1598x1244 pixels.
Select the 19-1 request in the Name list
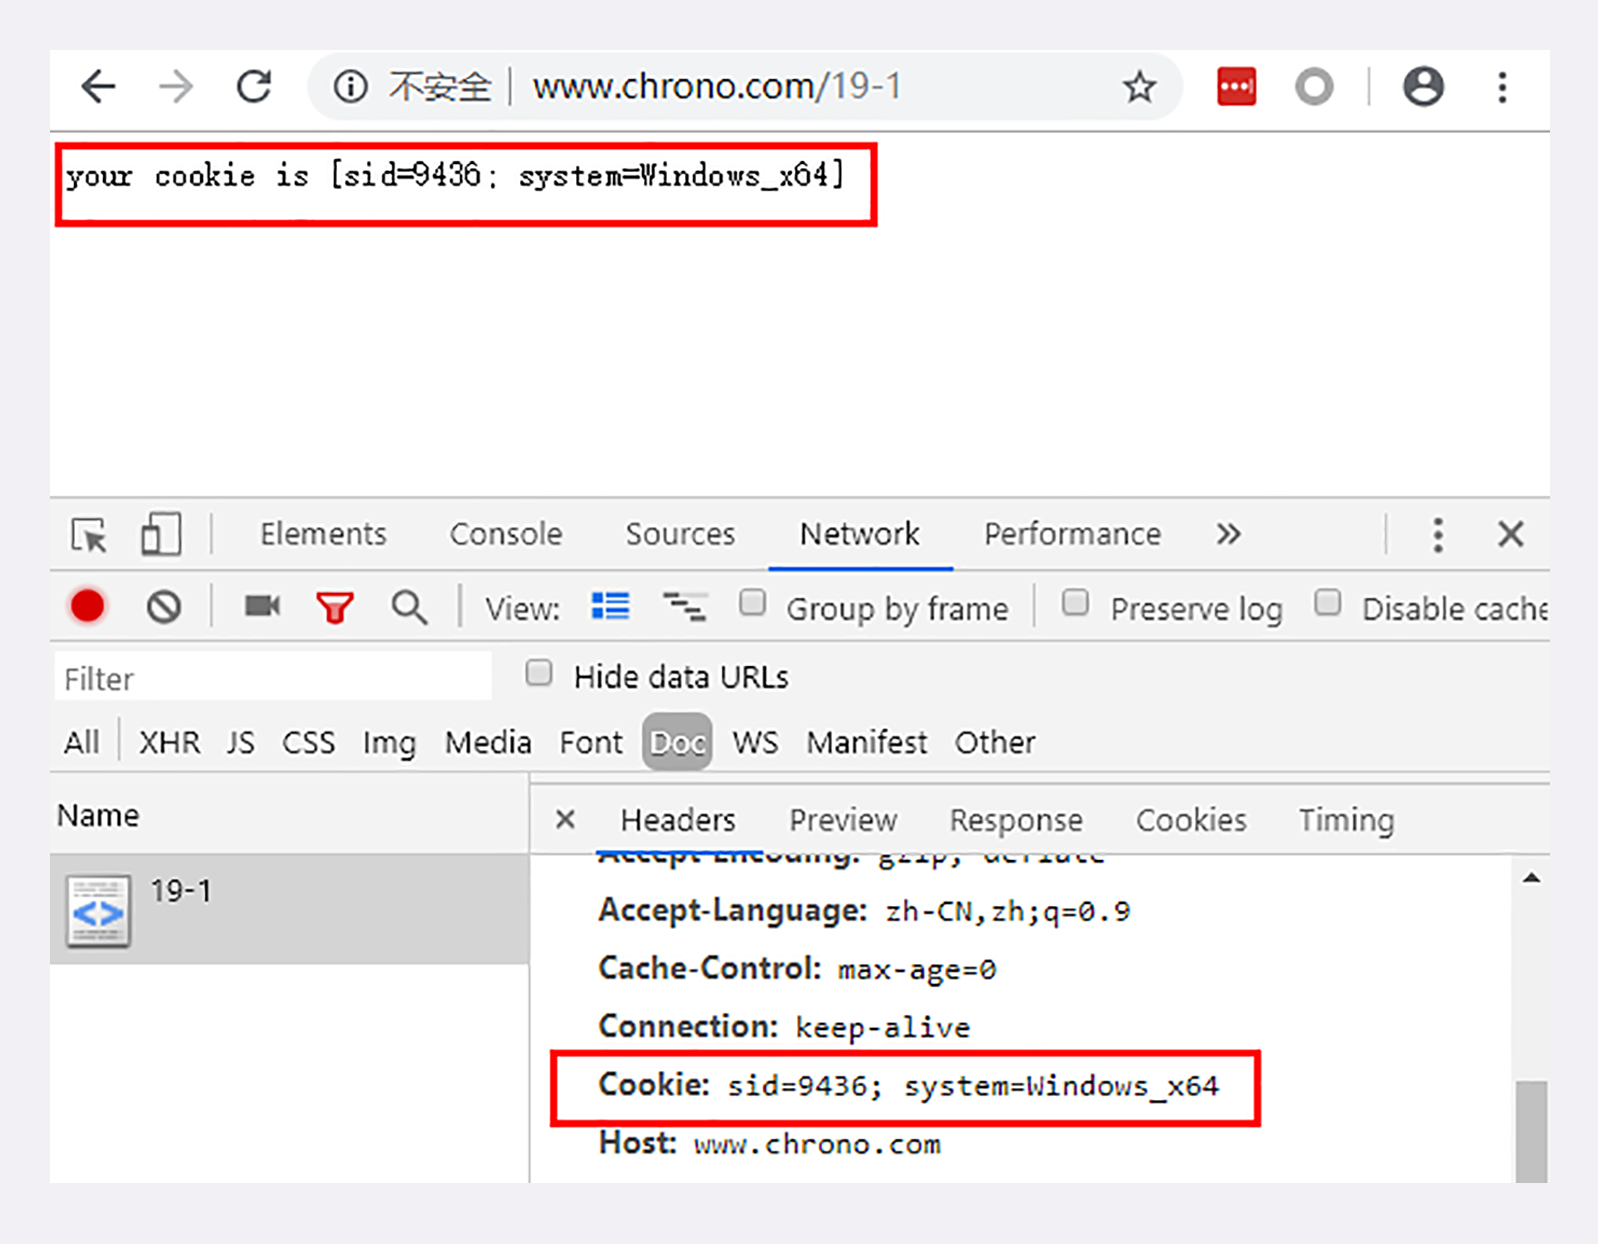(289, 909)
